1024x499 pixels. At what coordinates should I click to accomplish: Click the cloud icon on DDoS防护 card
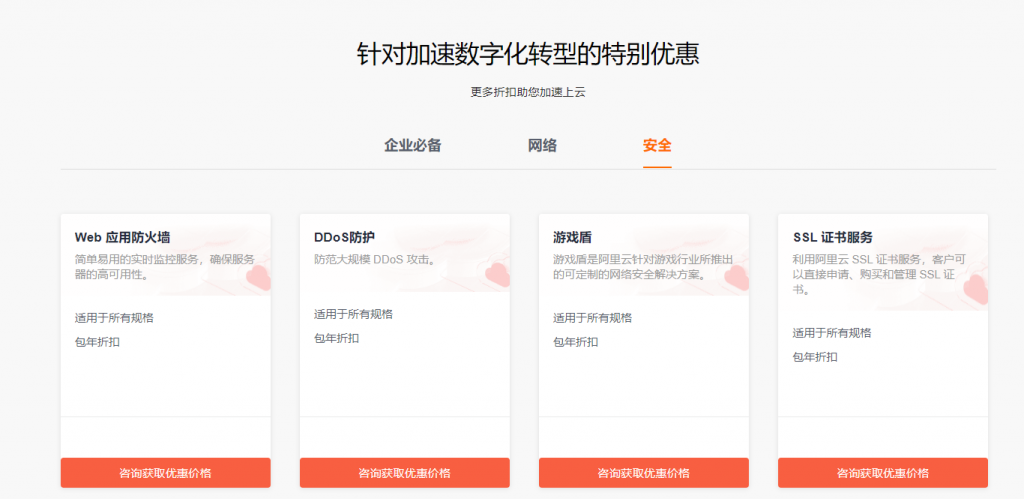pyautogui.click(x=496, y=274)
